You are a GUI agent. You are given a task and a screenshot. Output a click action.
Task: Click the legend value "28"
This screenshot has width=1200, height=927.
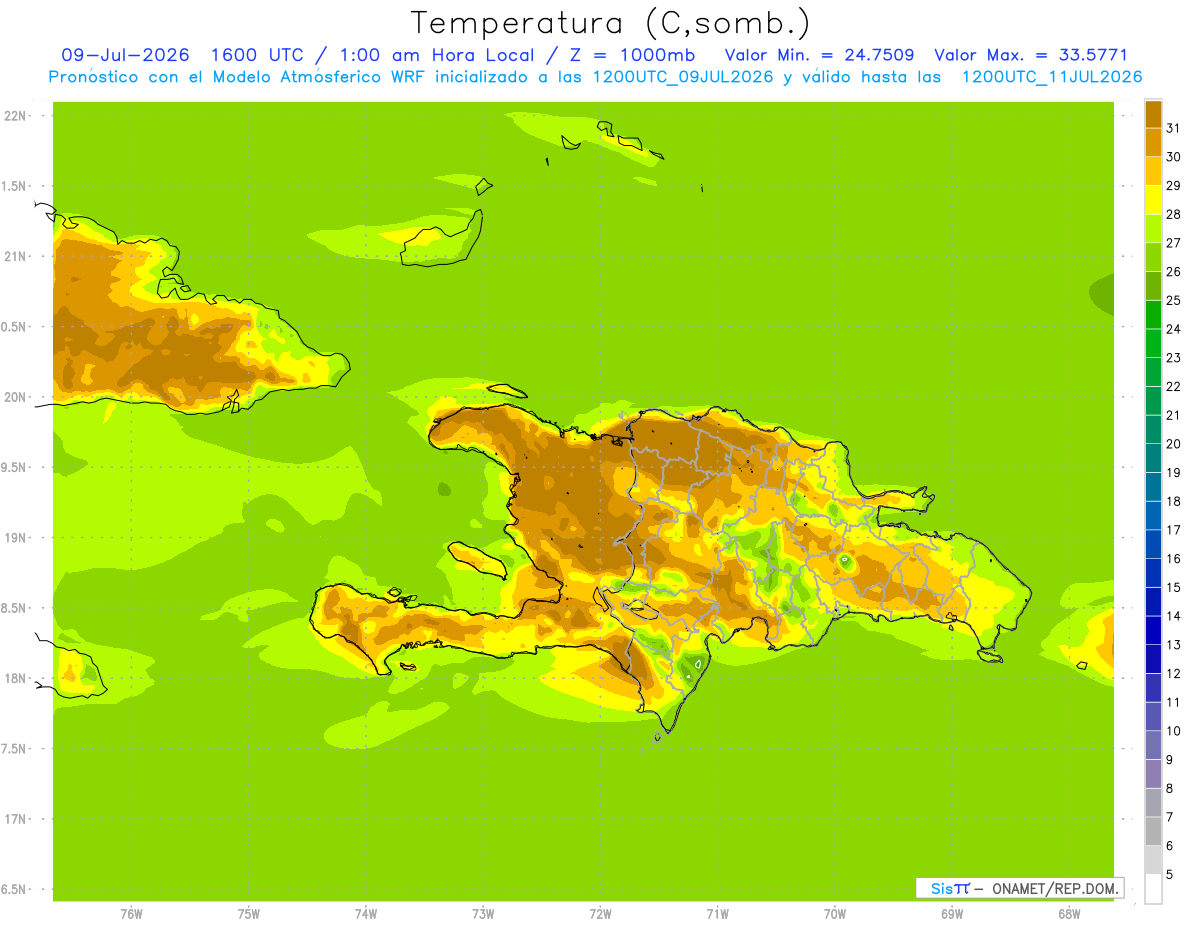click(x=1173, y=214)
